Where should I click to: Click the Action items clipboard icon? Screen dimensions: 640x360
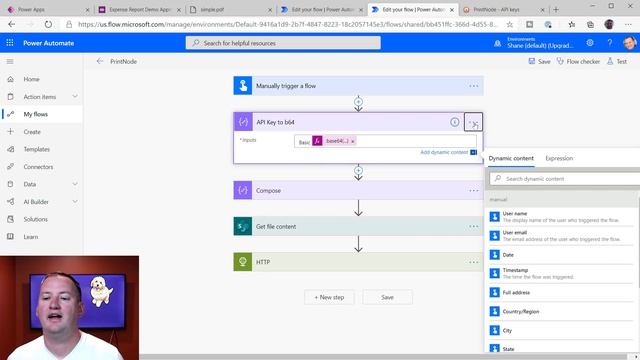click(x=11, y=97)
